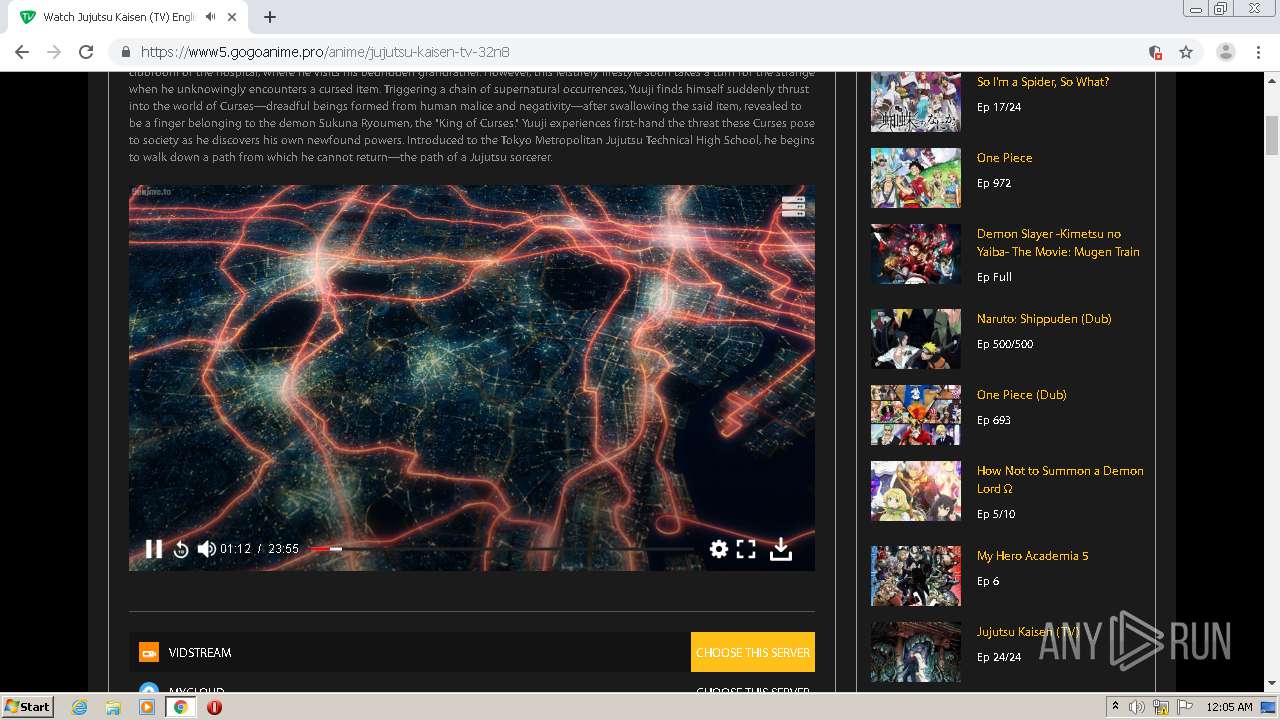Open the first One Piece link
This screenshot has width=1280, height=720.
[x=1004, y=158]
